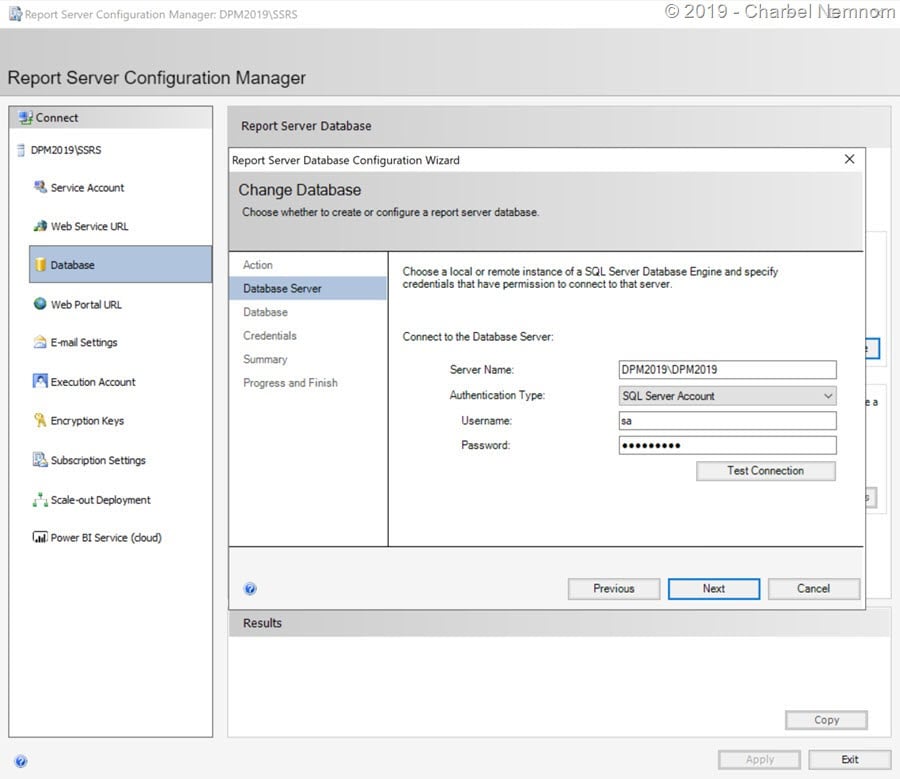900x779 pixels.
Task: Open the E-mail Settings page
Action: [x=84, y=342]
